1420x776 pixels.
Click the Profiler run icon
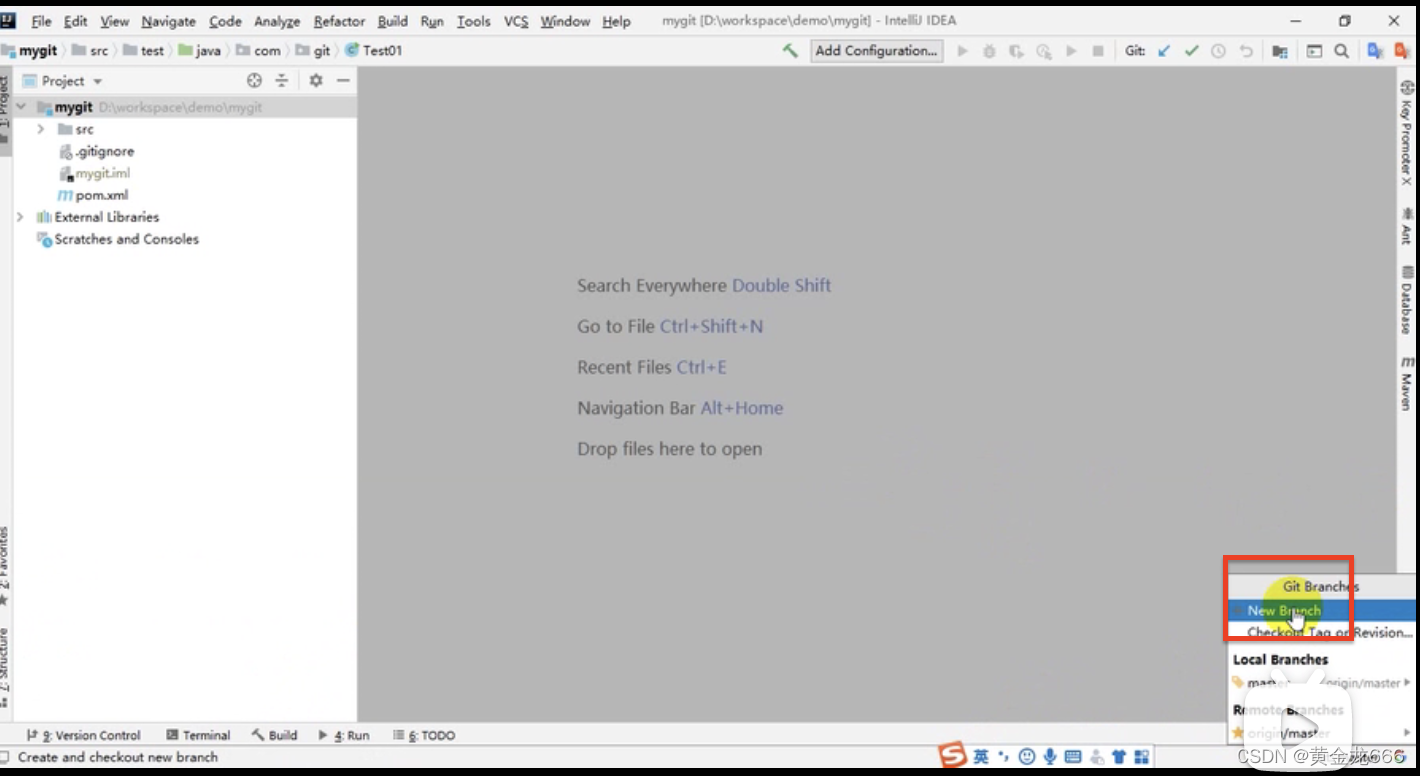point(1044,50)
